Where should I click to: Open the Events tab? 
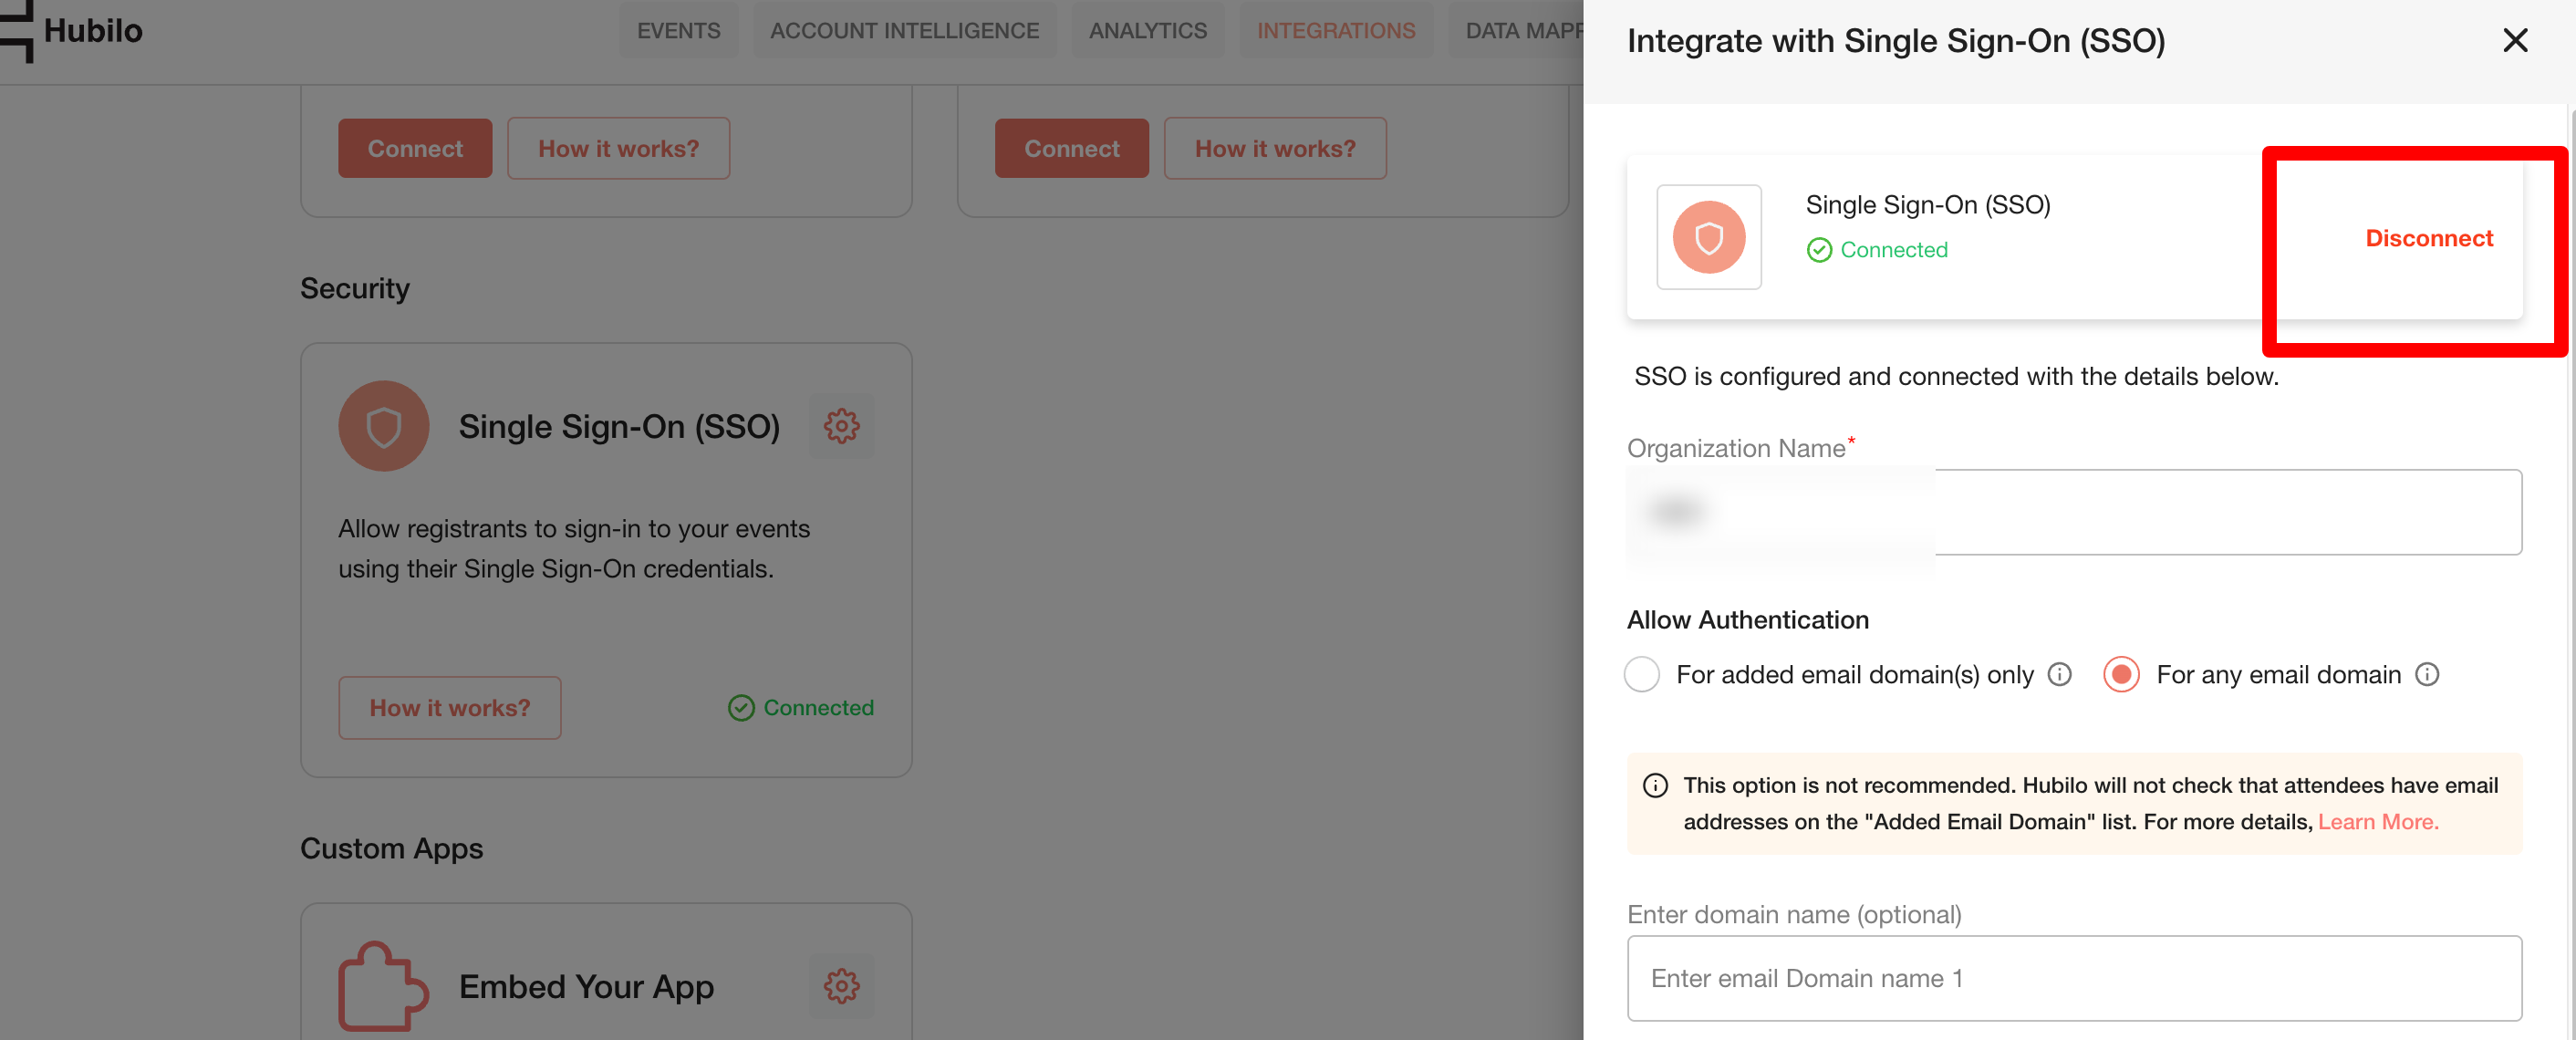678,31
